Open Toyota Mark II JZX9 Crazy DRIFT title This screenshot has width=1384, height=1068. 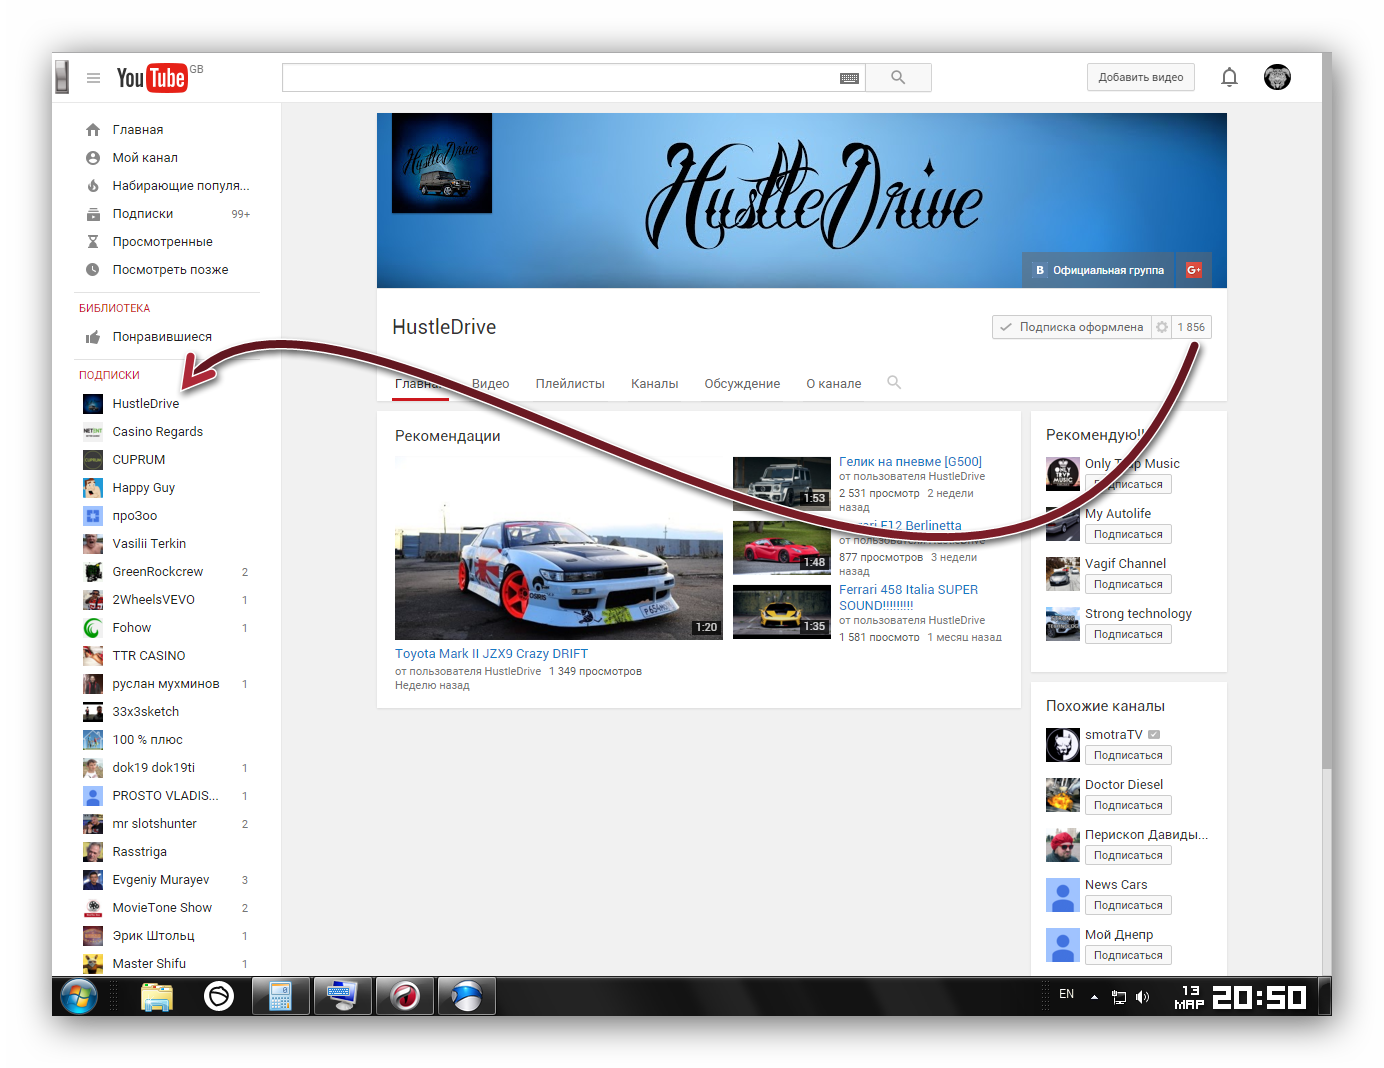coord(491,654)
